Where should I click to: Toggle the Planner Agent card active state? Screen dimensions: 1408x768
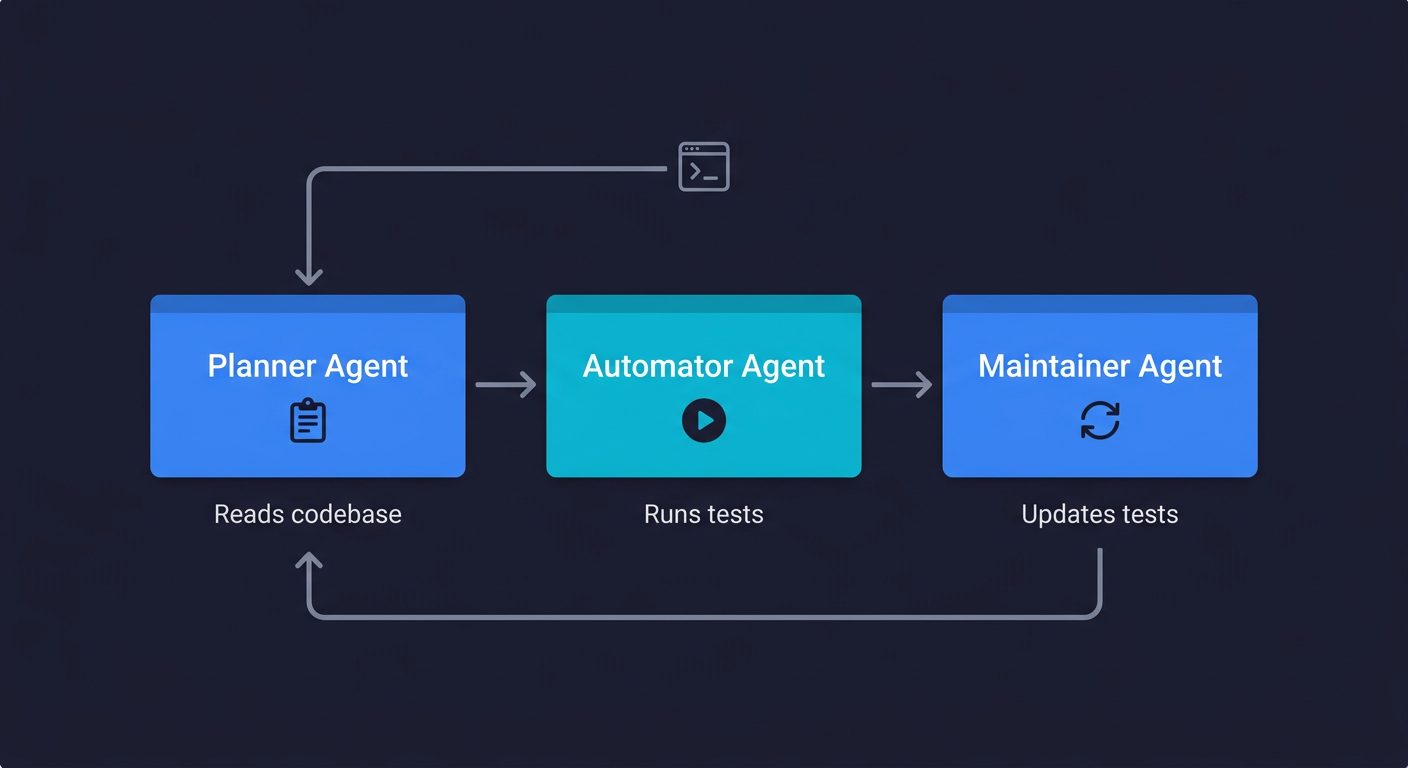click(x=308, y=386)
